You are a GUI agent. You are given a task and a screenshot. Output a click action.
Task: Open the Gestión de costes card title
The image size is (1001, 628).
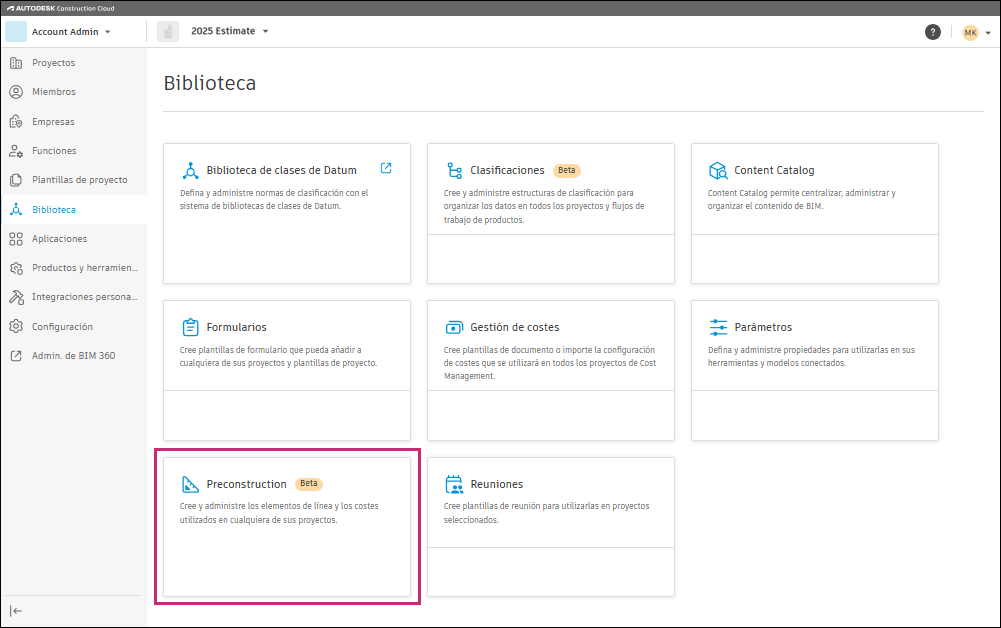(x=515, y=327)
